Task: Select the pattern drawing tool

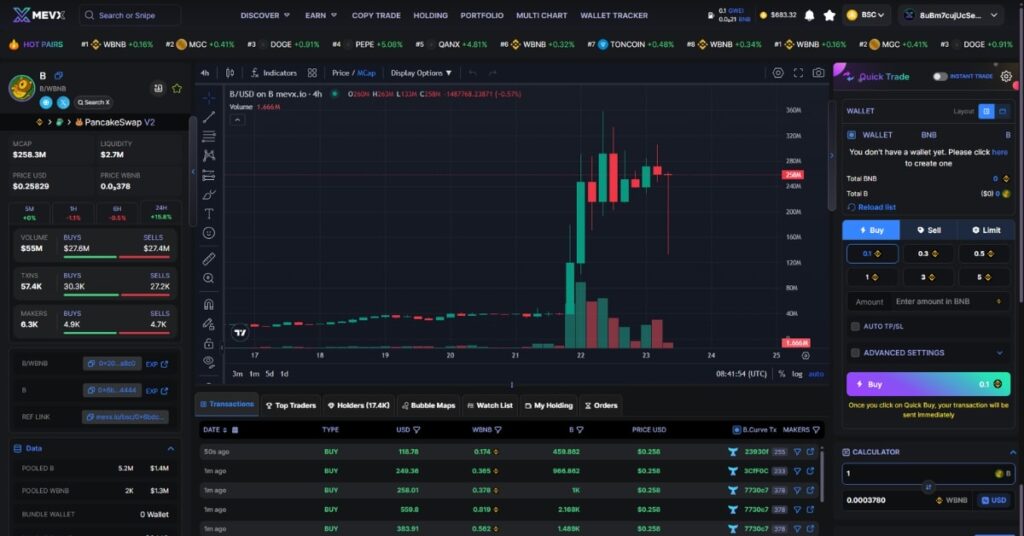Action: 209,155
